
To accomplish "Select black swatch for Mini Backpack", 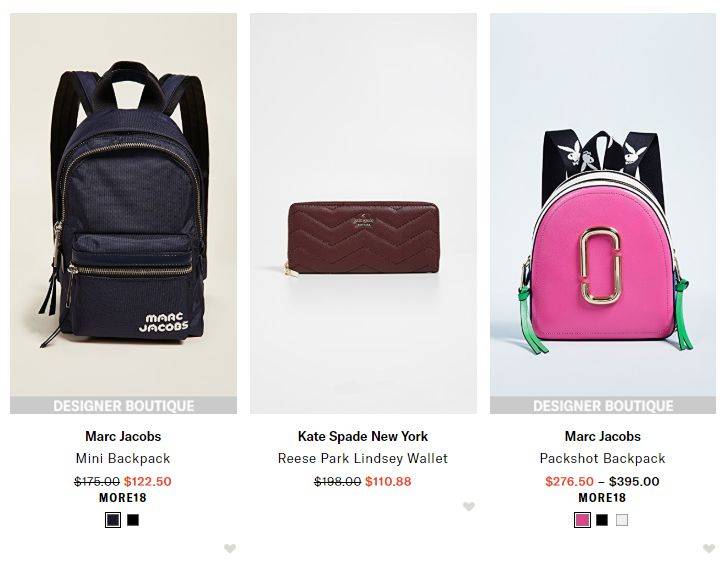I will point(133,520).
